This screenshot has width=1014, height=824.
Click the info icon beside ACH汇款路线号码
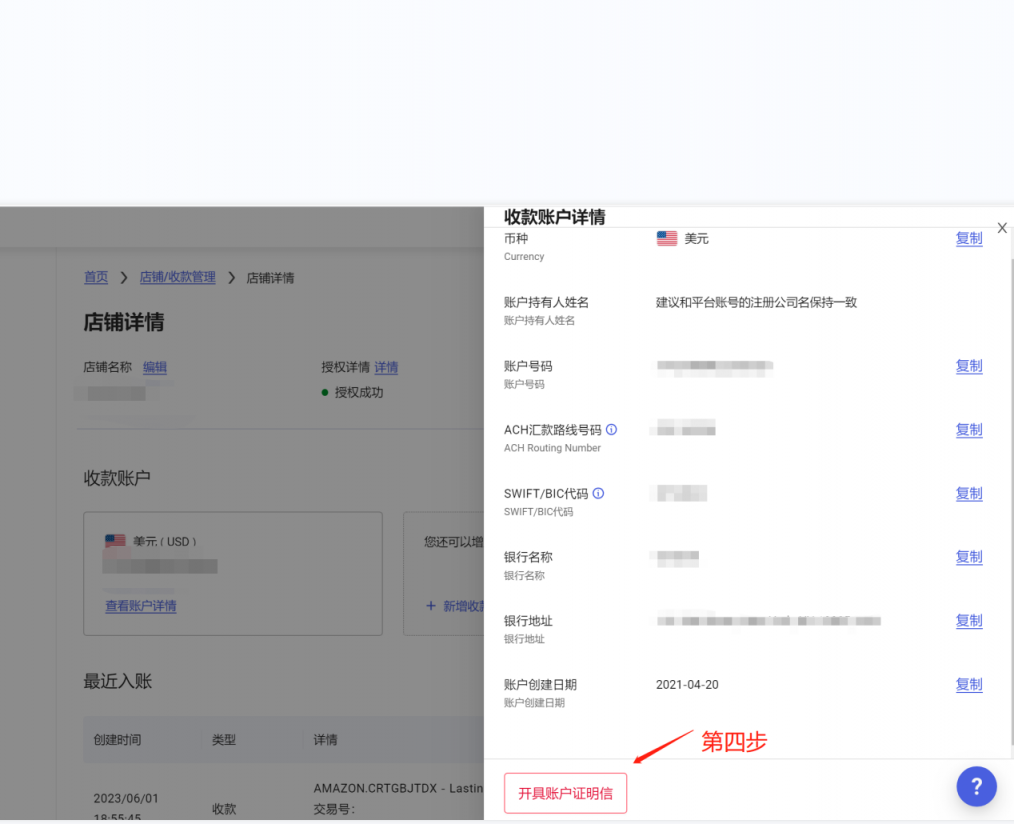(613, 429)
